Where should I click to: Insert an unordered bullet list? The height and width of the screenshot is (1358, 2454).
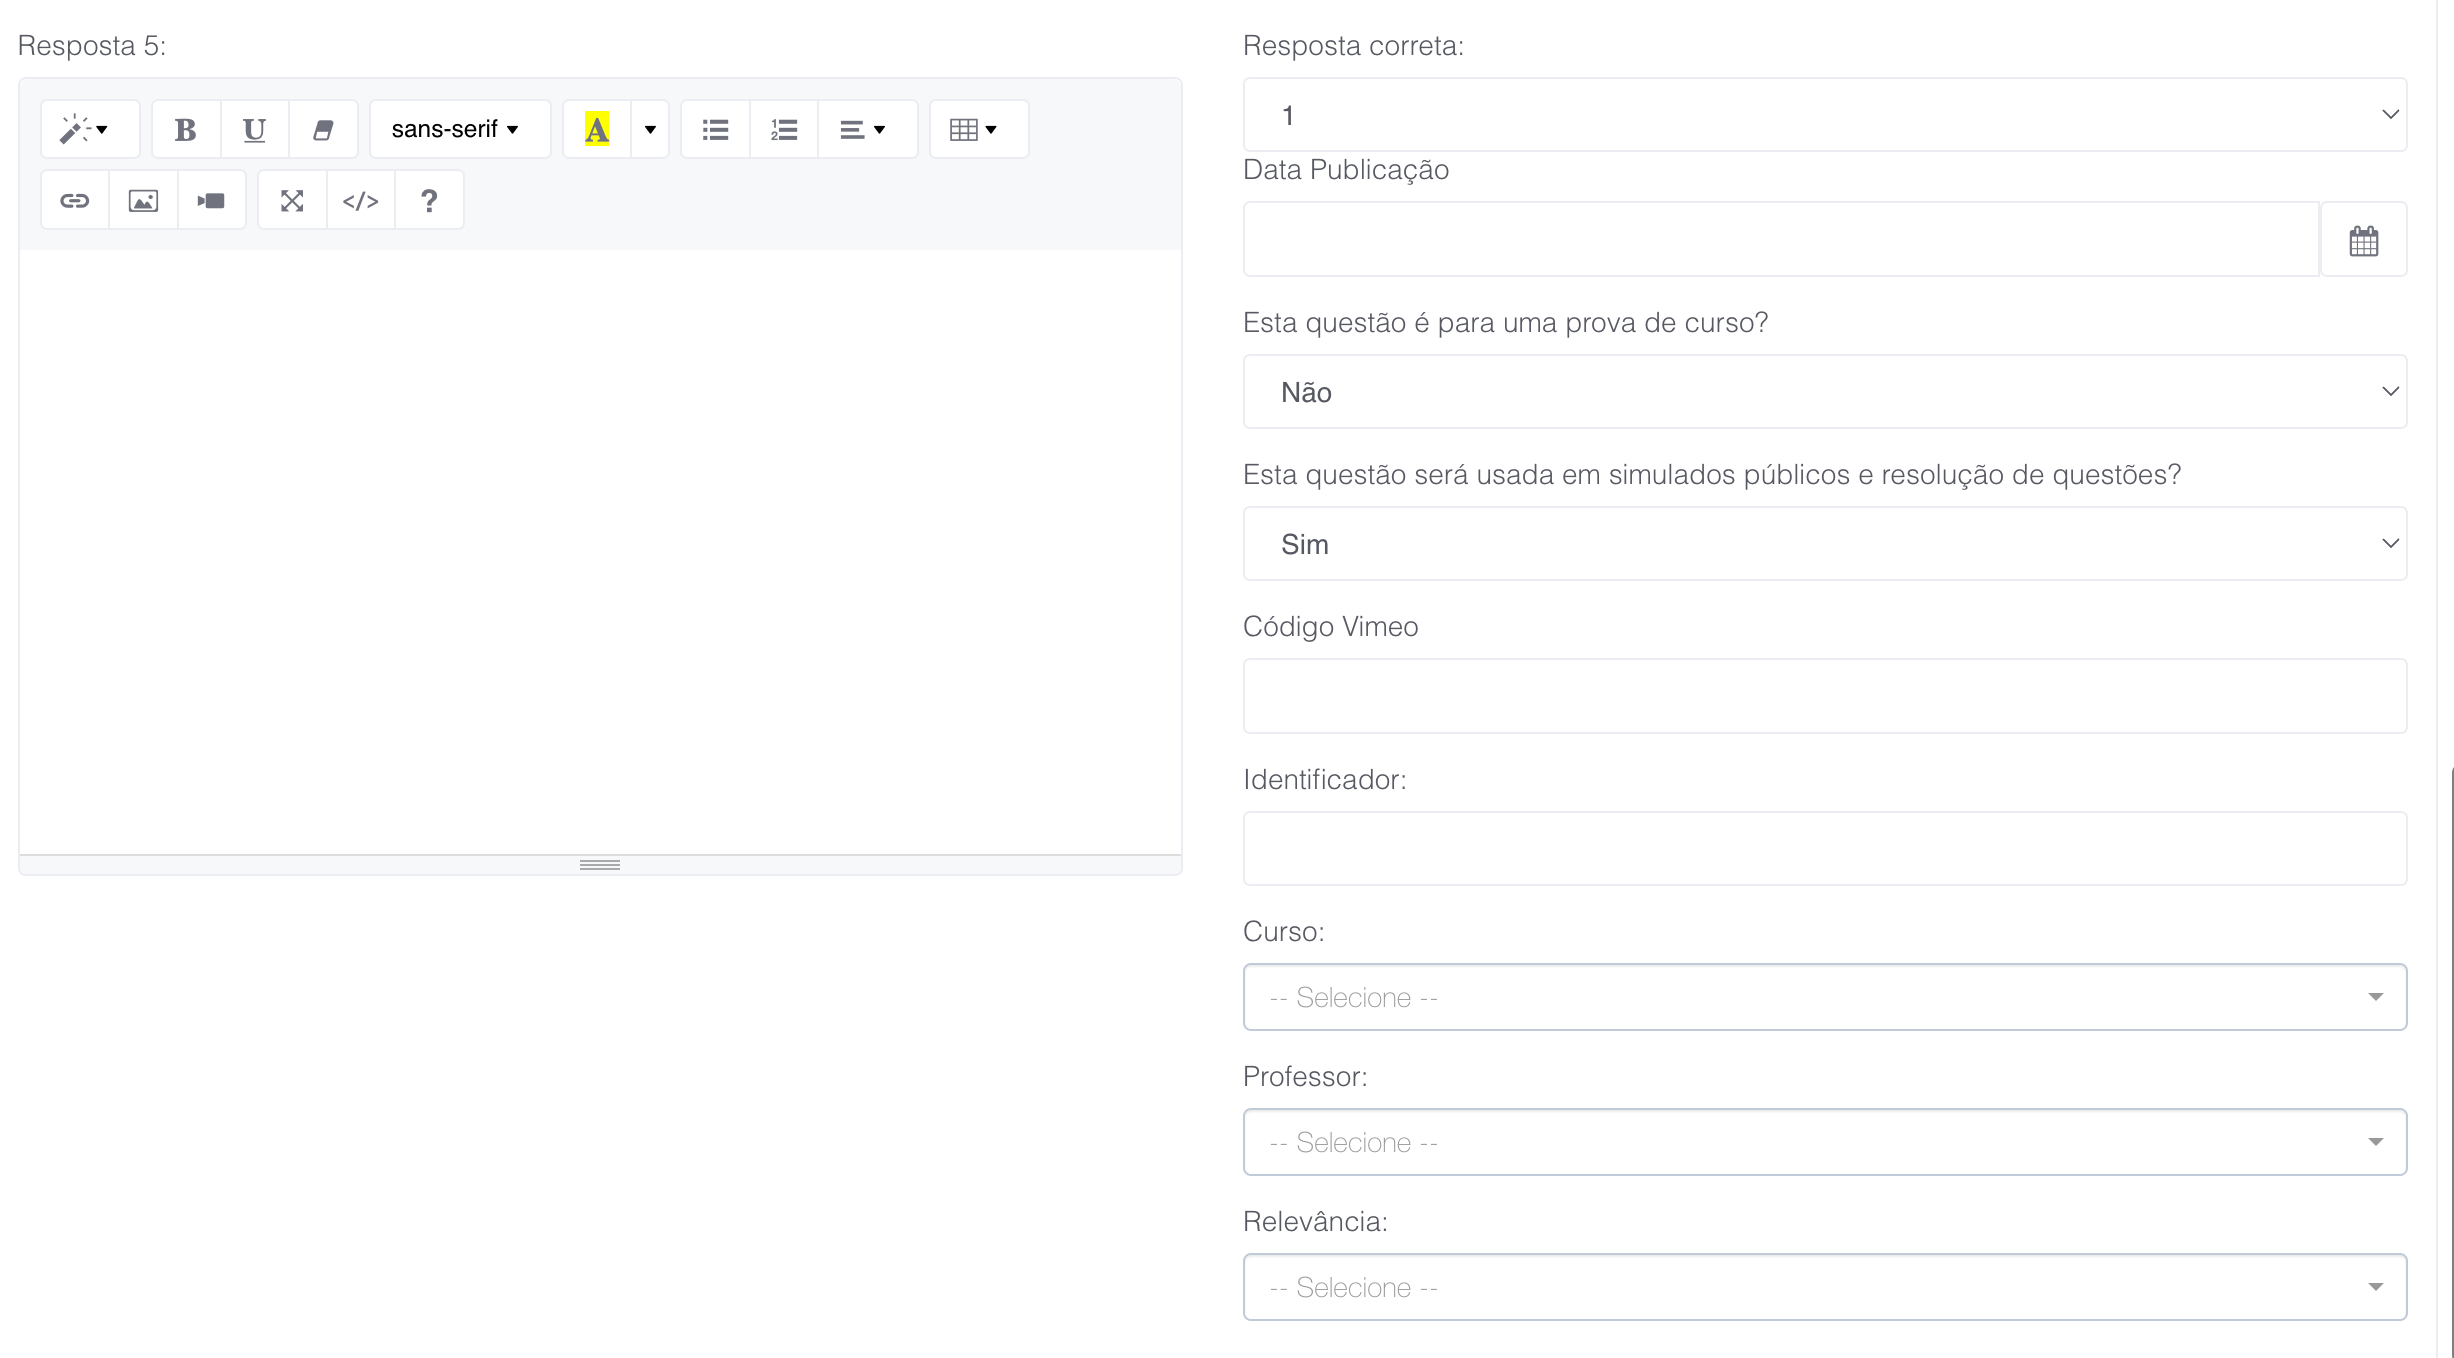point(715,129)
